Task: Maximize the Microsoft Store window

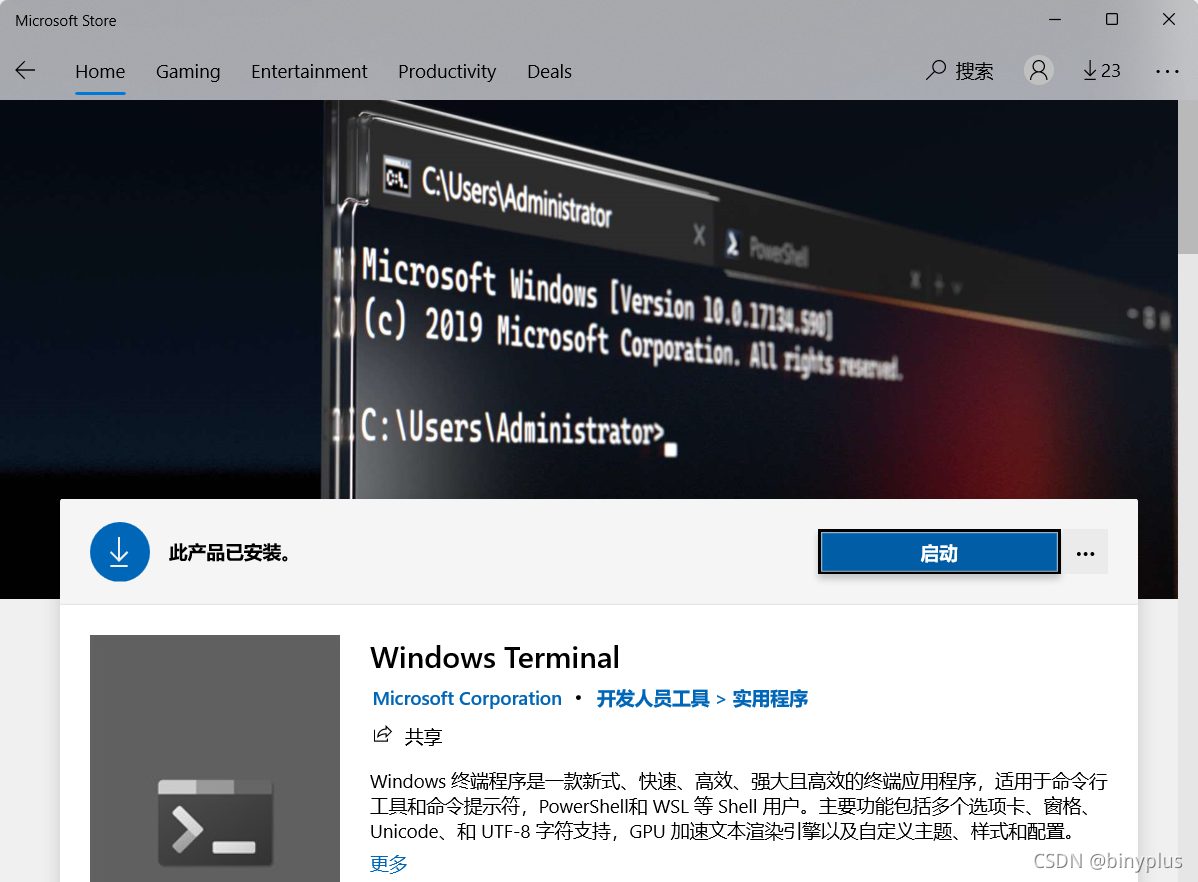Action: (1112, 20)
